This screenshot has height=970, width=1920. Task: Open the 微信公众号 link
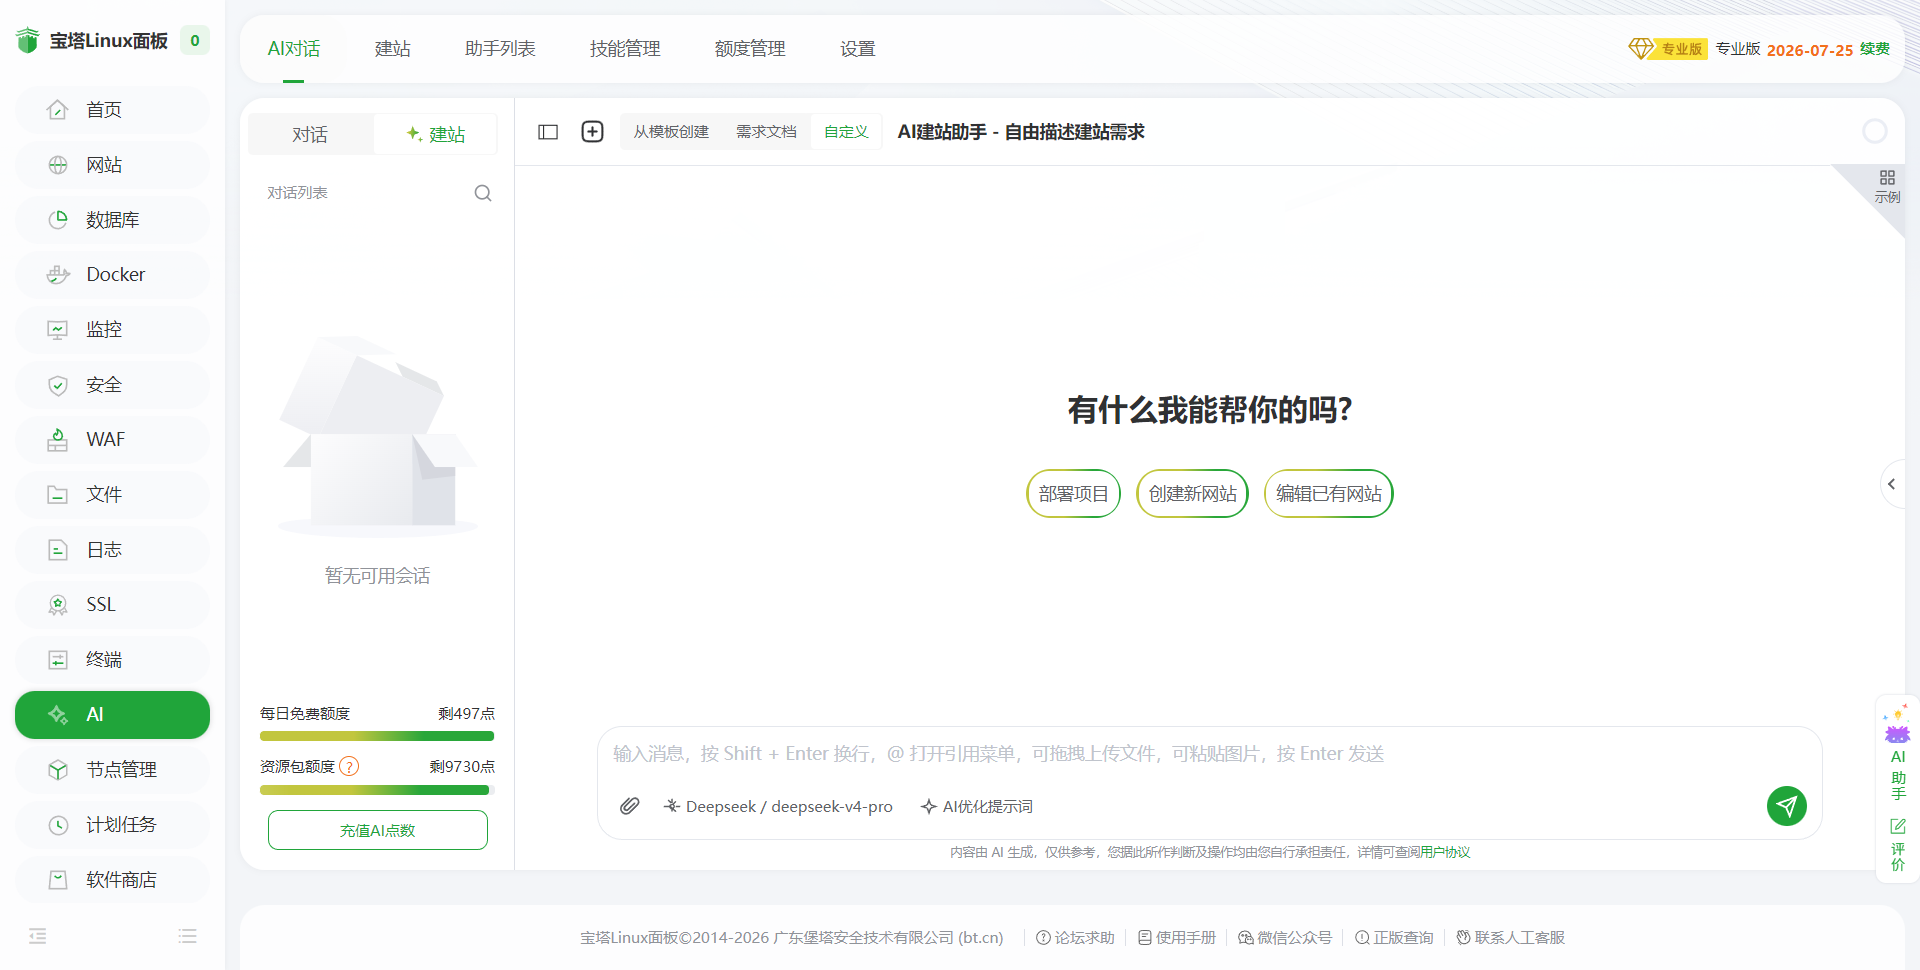(x=1285, y=937)
